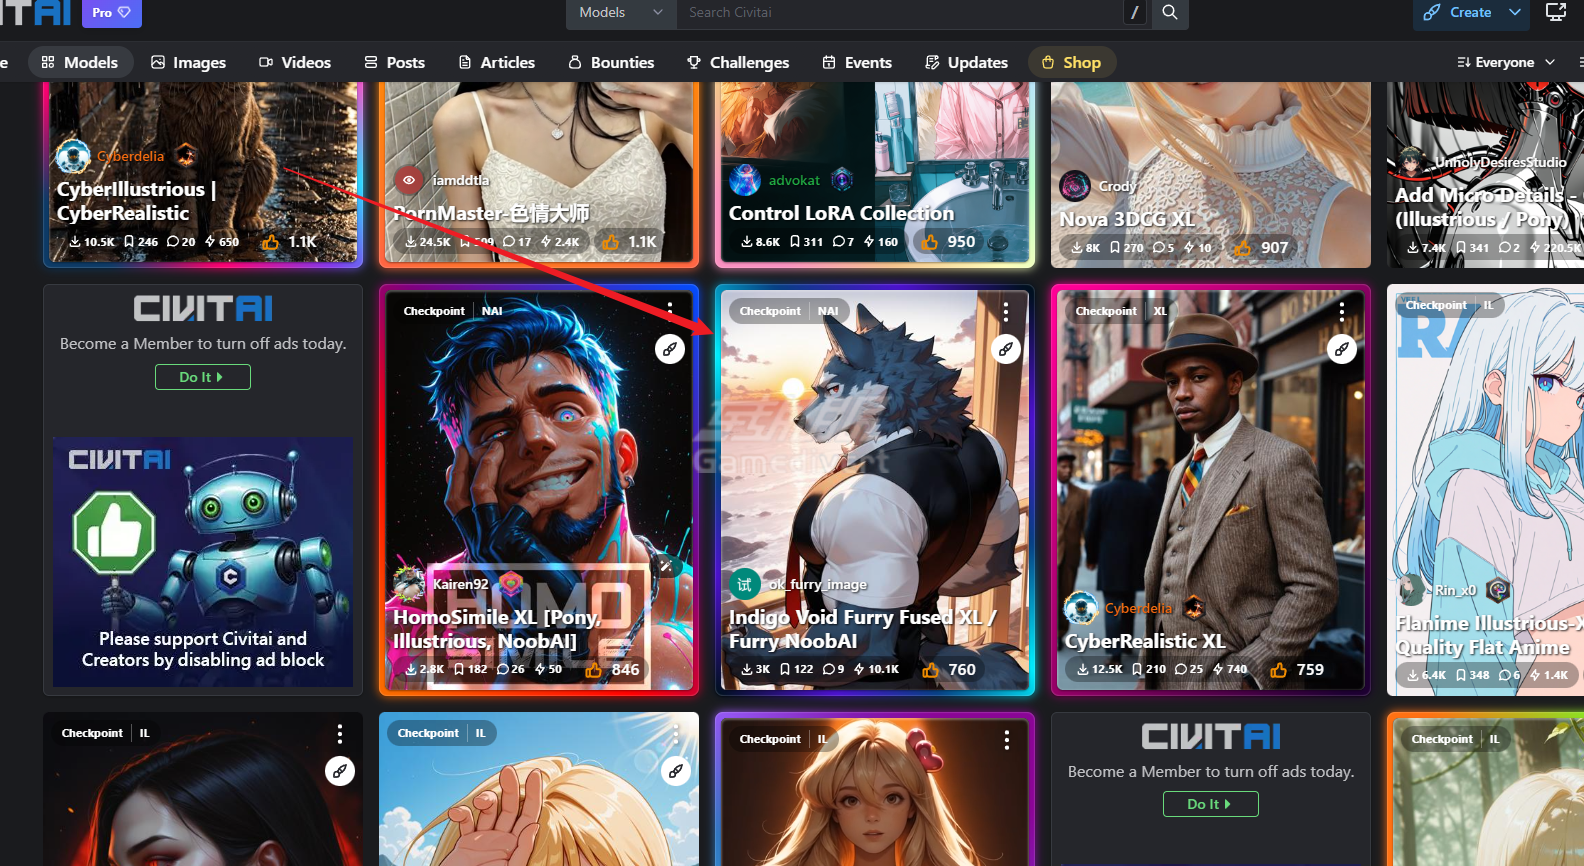This screenshot has width=1584, height=866.
Task: Click the Do It button in left ad panel
Action: point(203,377)
